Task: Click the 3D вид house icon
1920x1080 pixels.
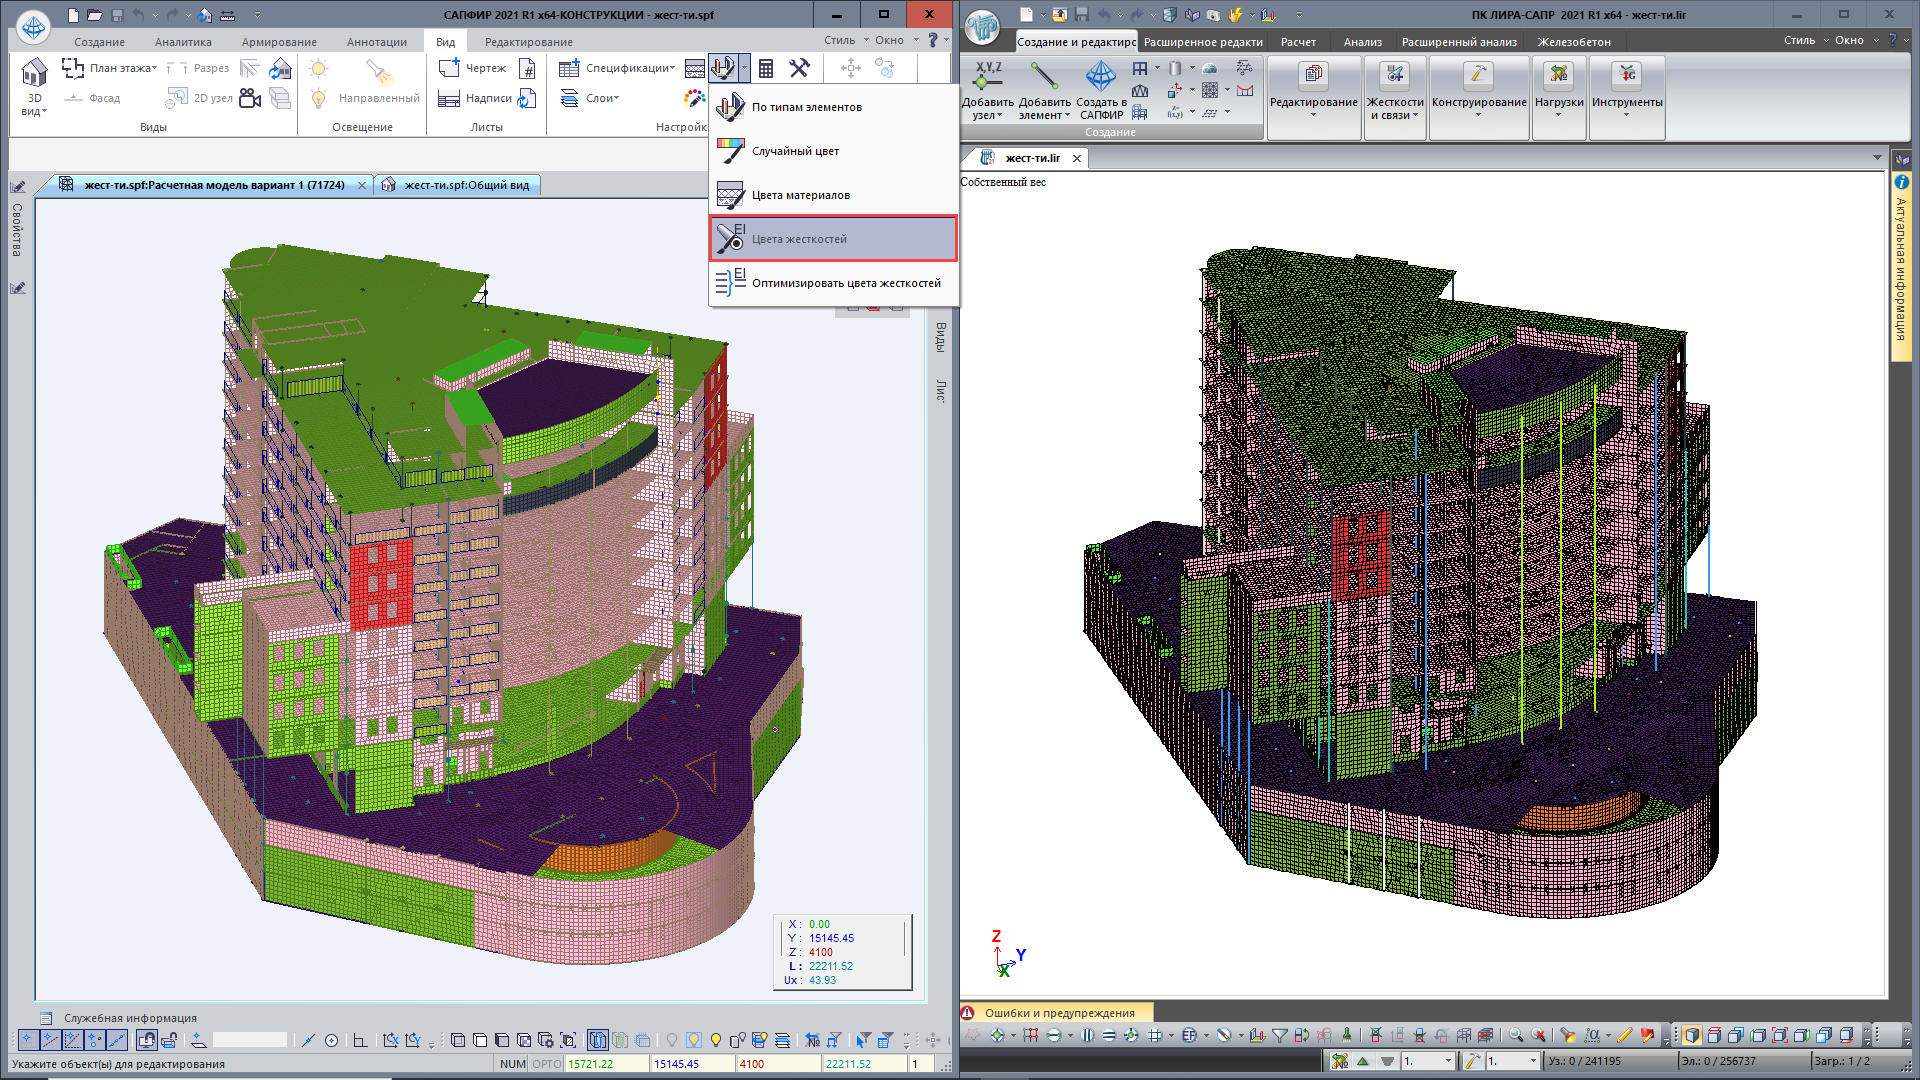Action: (x=34, y=73)
